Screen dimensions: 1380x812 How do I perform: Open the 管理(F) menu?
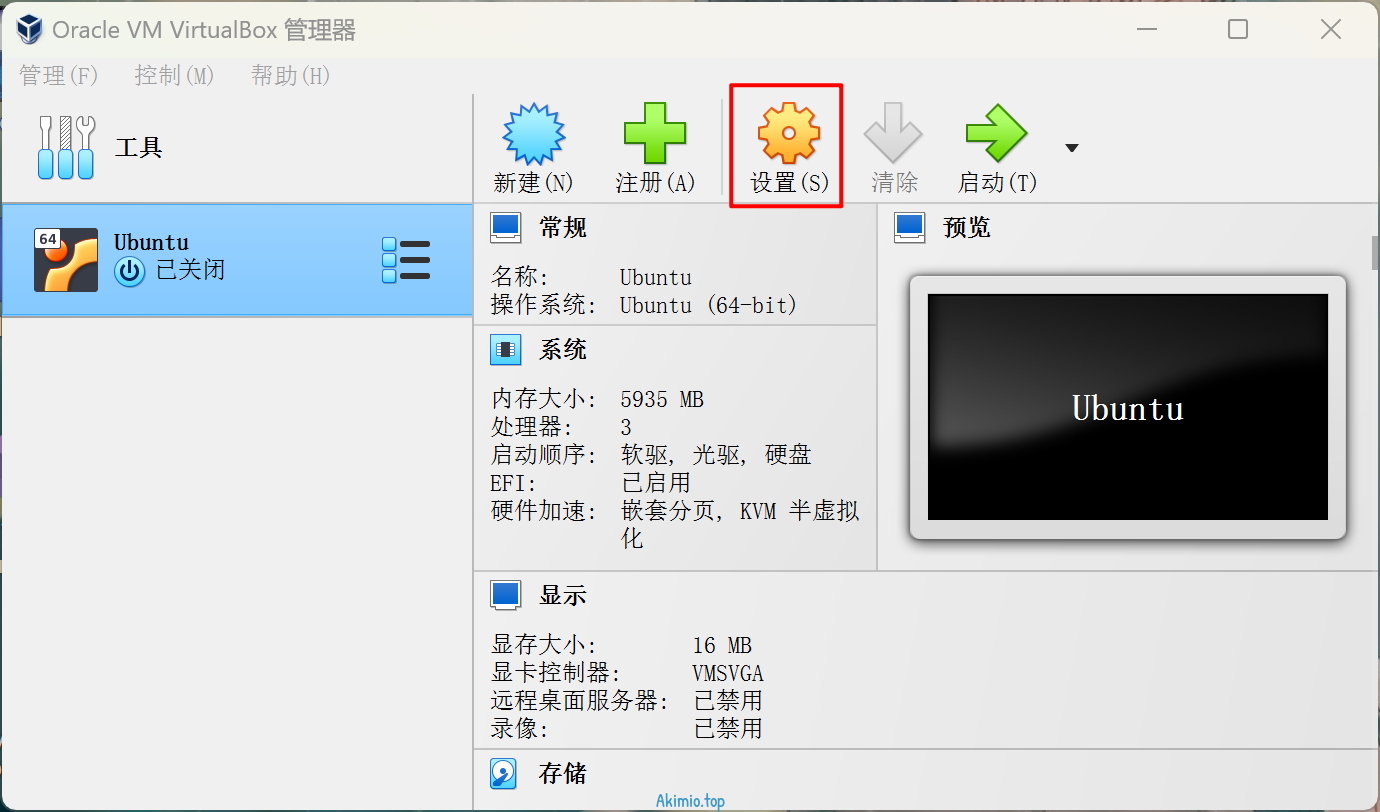pyautogui.click(x=59, y=76)
